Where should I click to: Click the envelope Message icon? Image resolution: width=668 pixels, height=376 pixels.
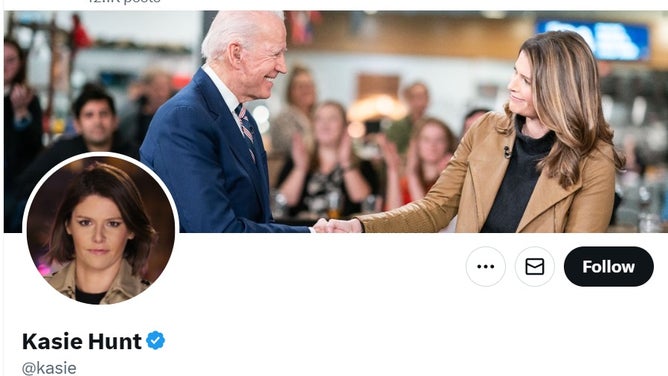coord(535,267)
